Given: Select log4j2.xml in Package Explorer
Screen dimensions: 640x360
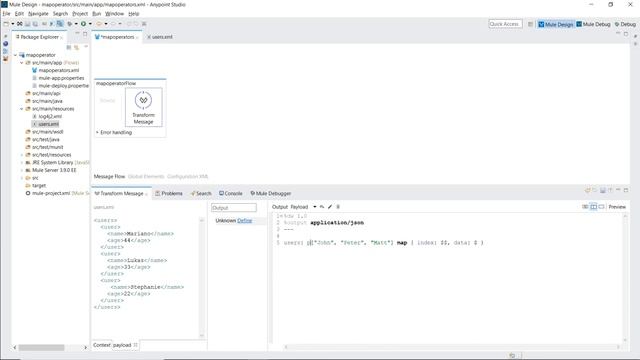Looking at the screenshot, I should [50, 116].
